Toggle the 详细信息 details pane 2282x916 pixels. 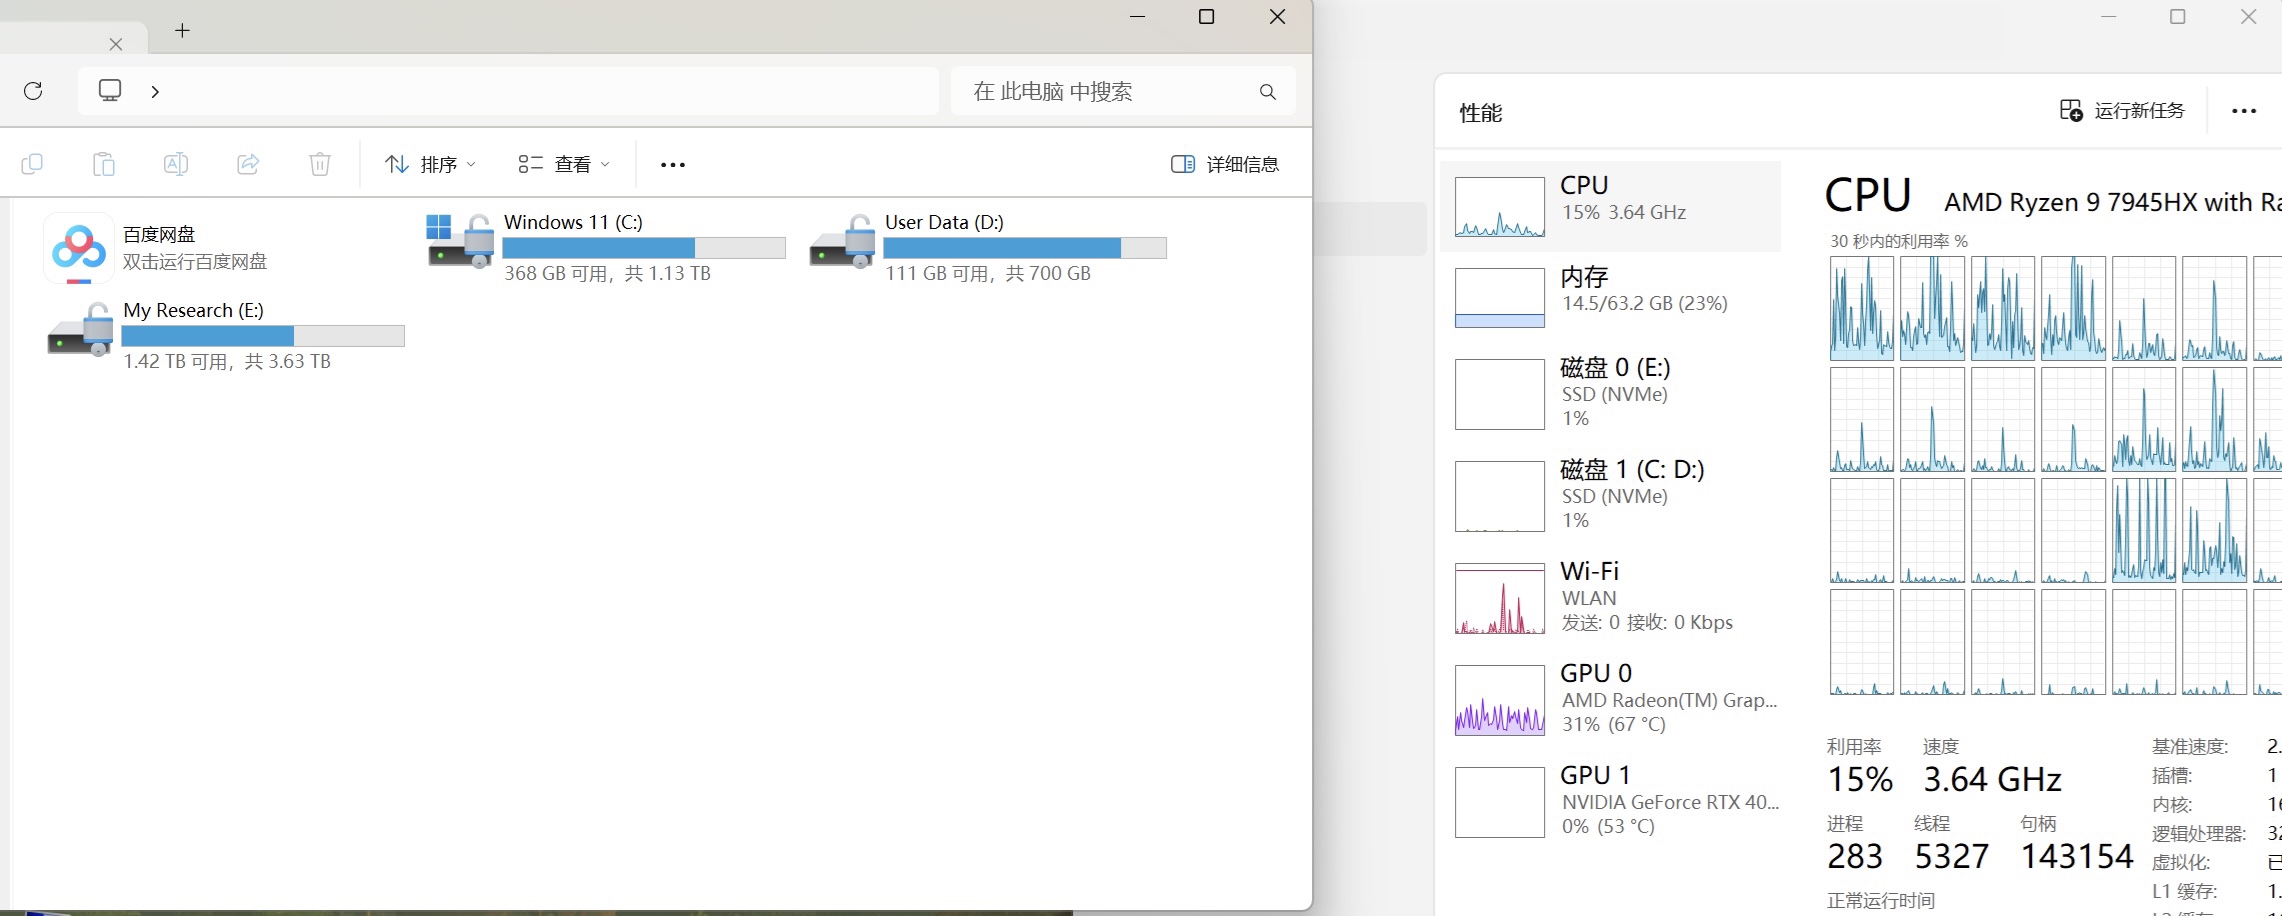point(1225,164)
